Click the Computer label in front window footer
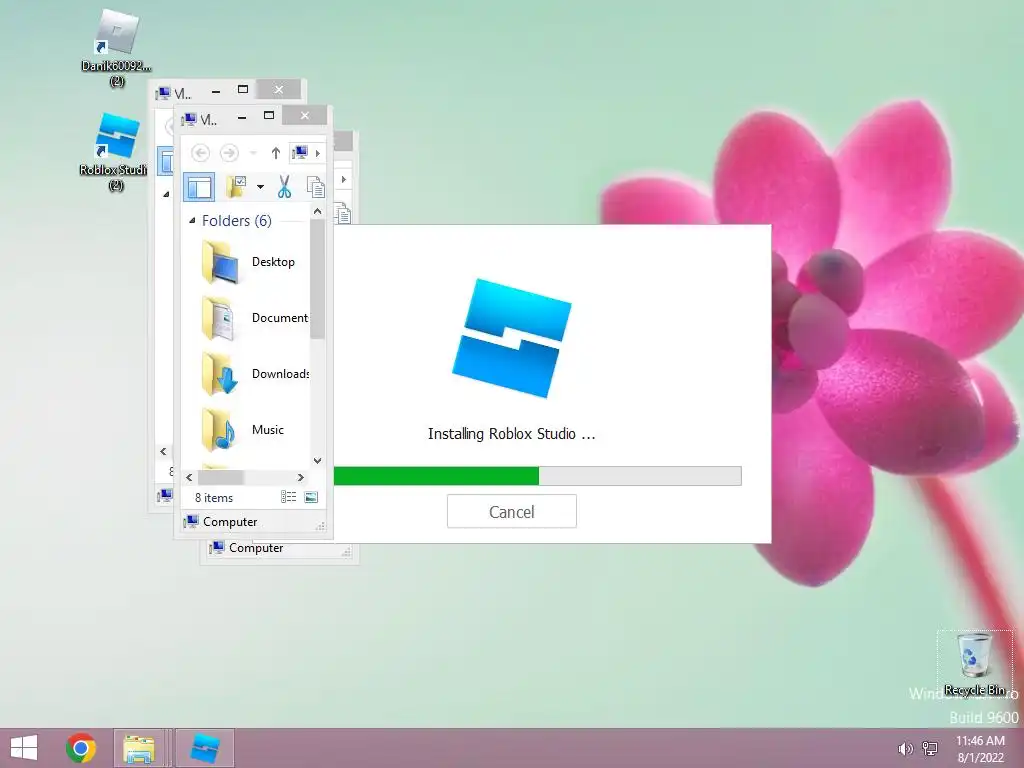1024x768 pixels. tap(230, 522)
